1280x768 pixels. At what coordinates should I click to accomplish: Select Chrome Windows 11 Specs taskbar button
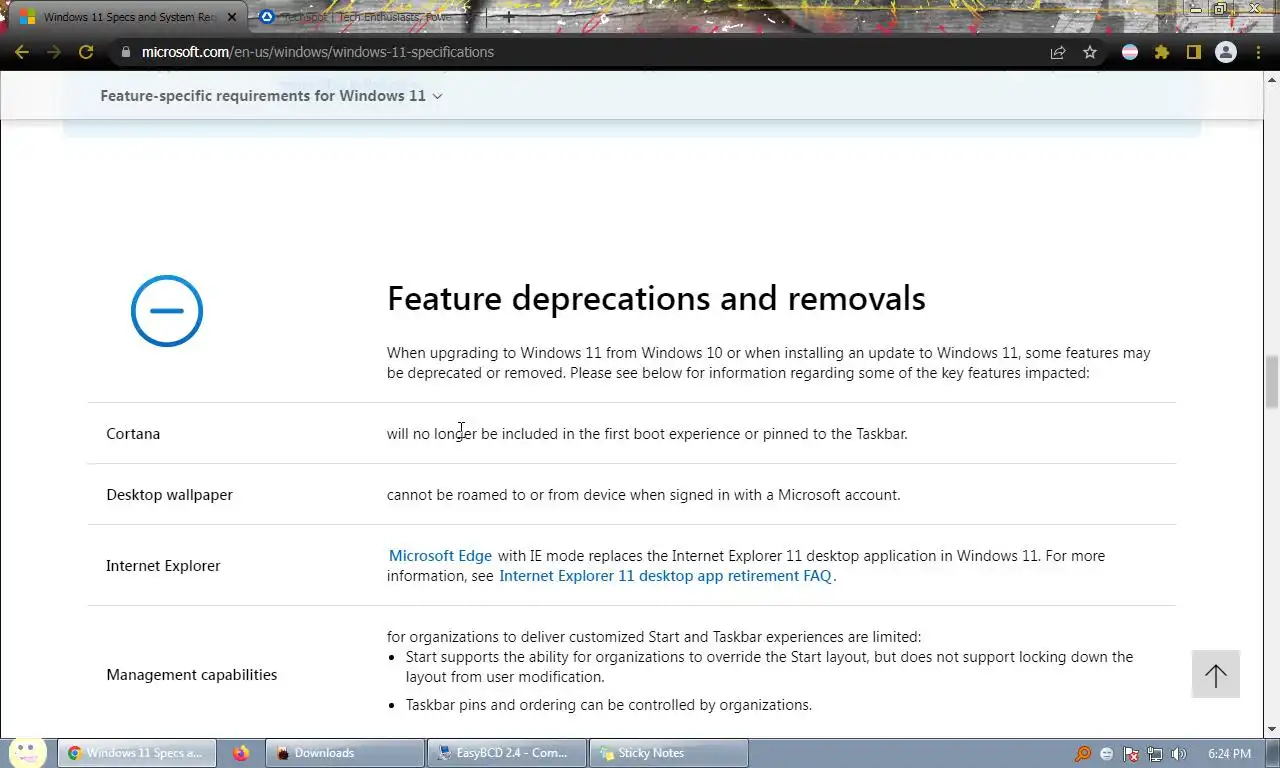click(x=136, y=753)
